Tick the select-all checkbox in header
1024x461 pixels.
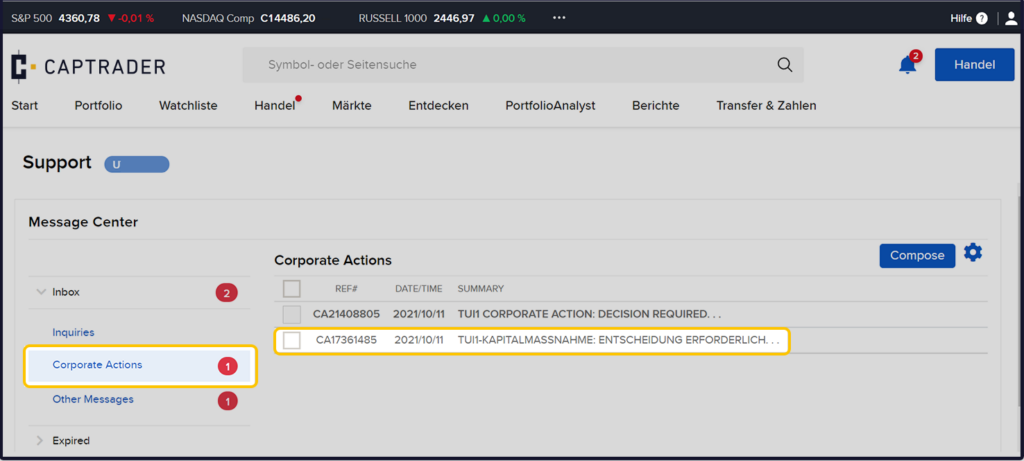pos(292,289)
